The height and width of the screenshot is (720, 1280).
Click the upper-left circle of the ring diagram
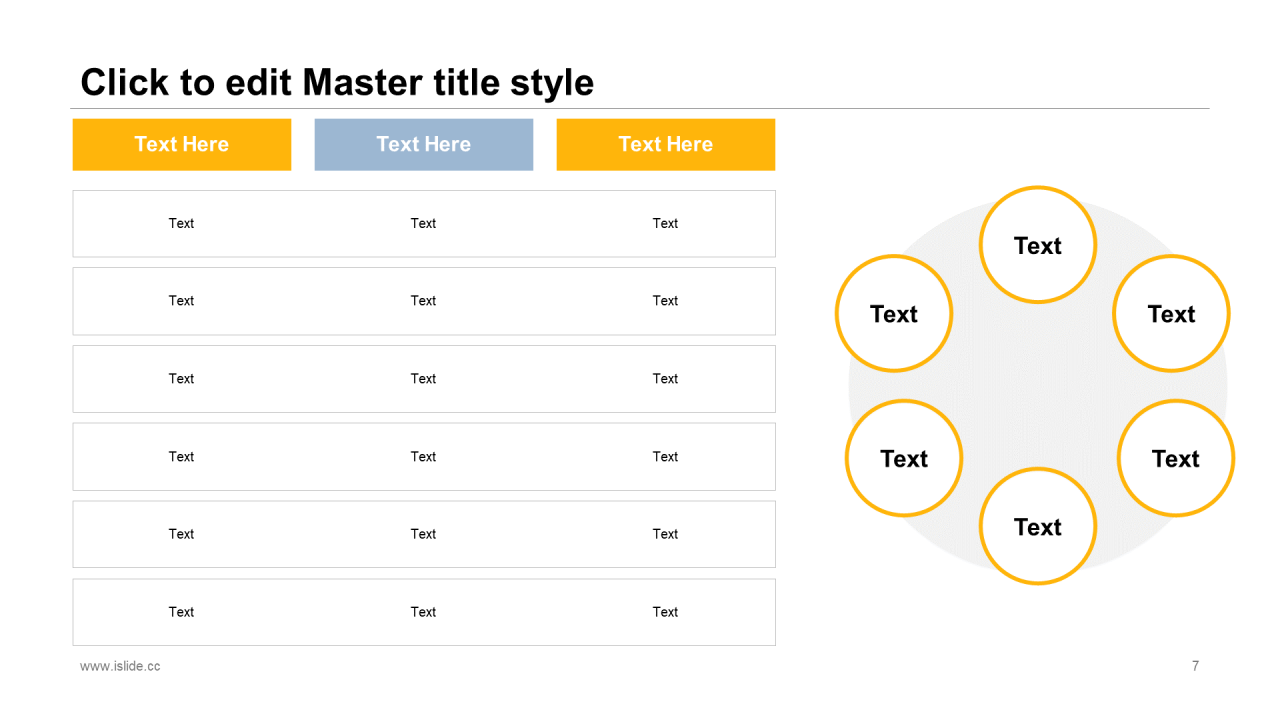tap(893, 314)
